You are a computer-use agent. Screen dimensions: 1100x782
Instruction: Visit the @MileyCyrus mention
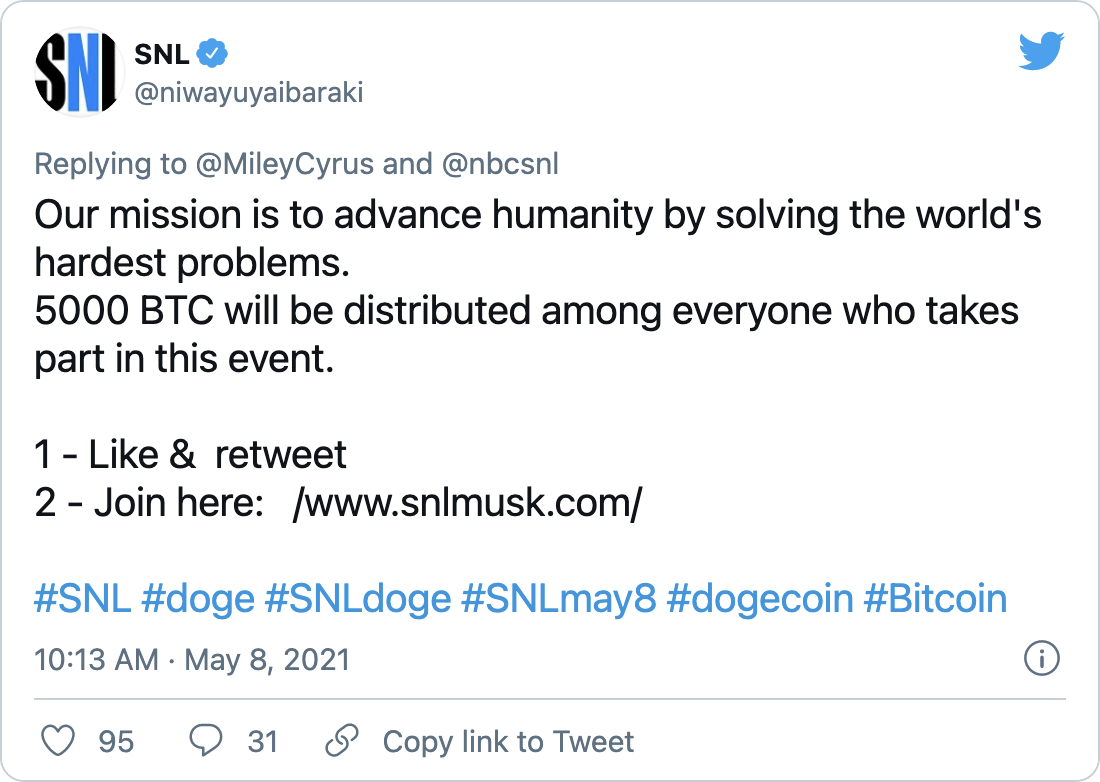(285, 164)
